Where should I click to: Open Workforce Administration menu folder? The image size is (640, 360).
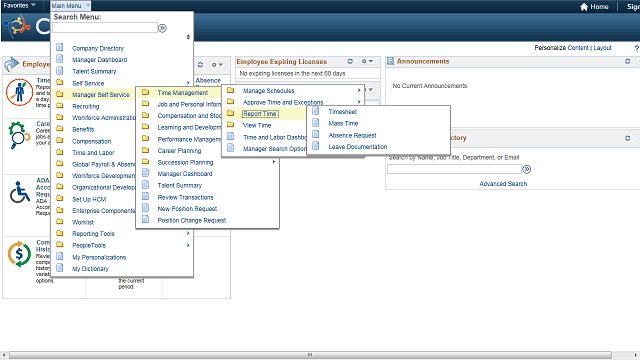click(104, 118)
